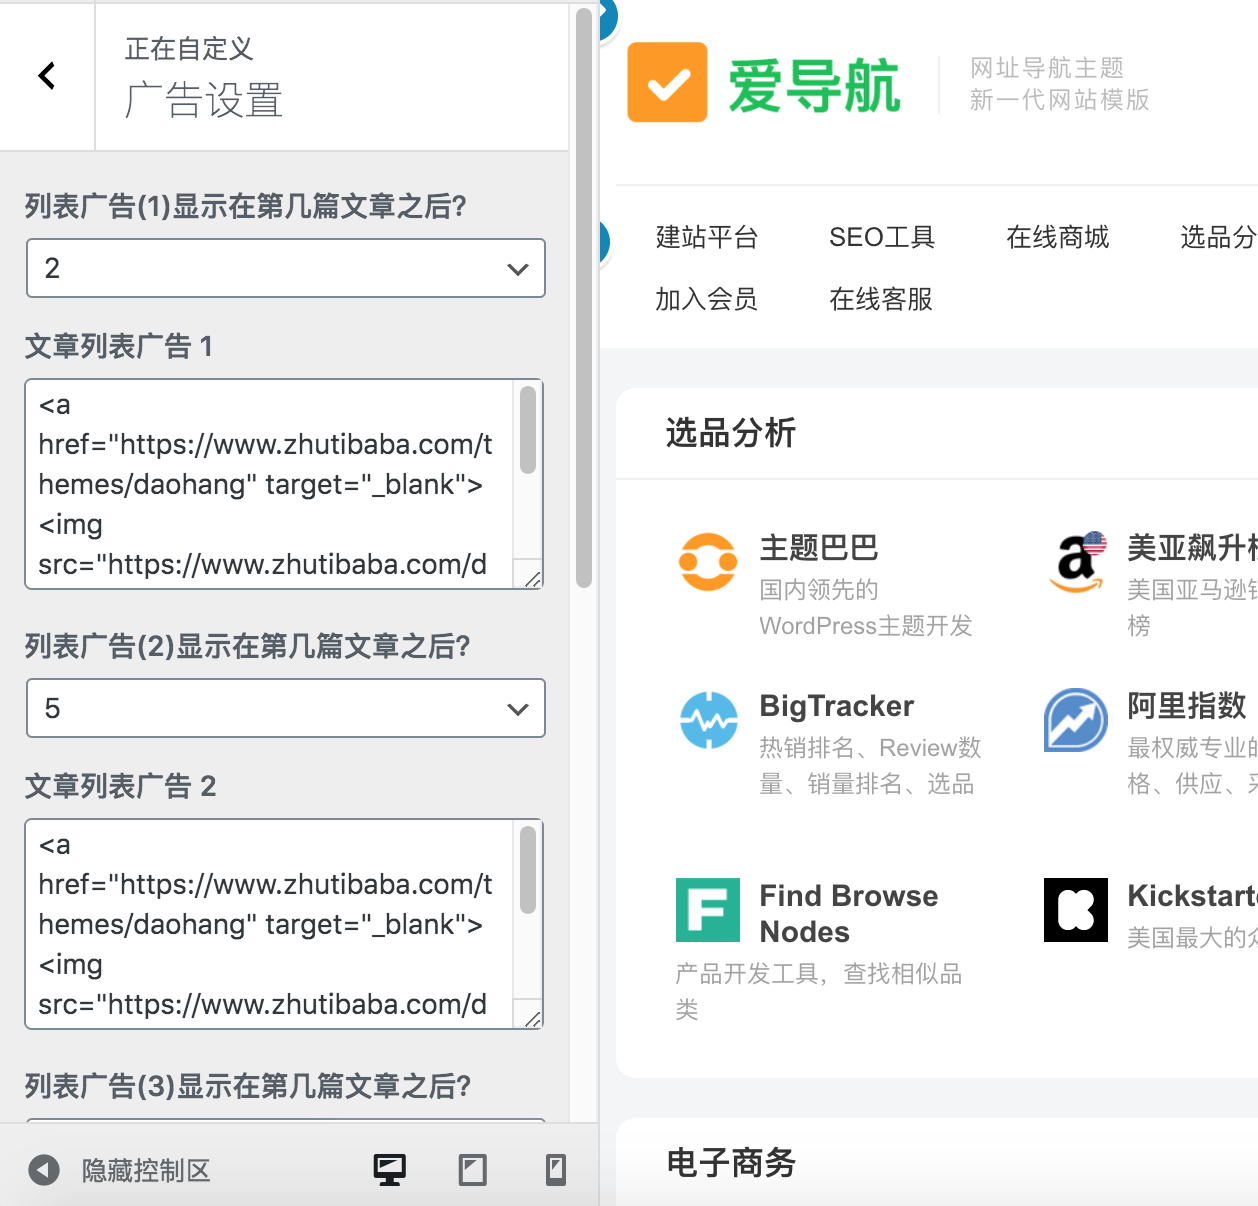Screen dimensions: 1258x1206
Task: Click the 主题巴巴 orange site icon
Action: point(708,561)
